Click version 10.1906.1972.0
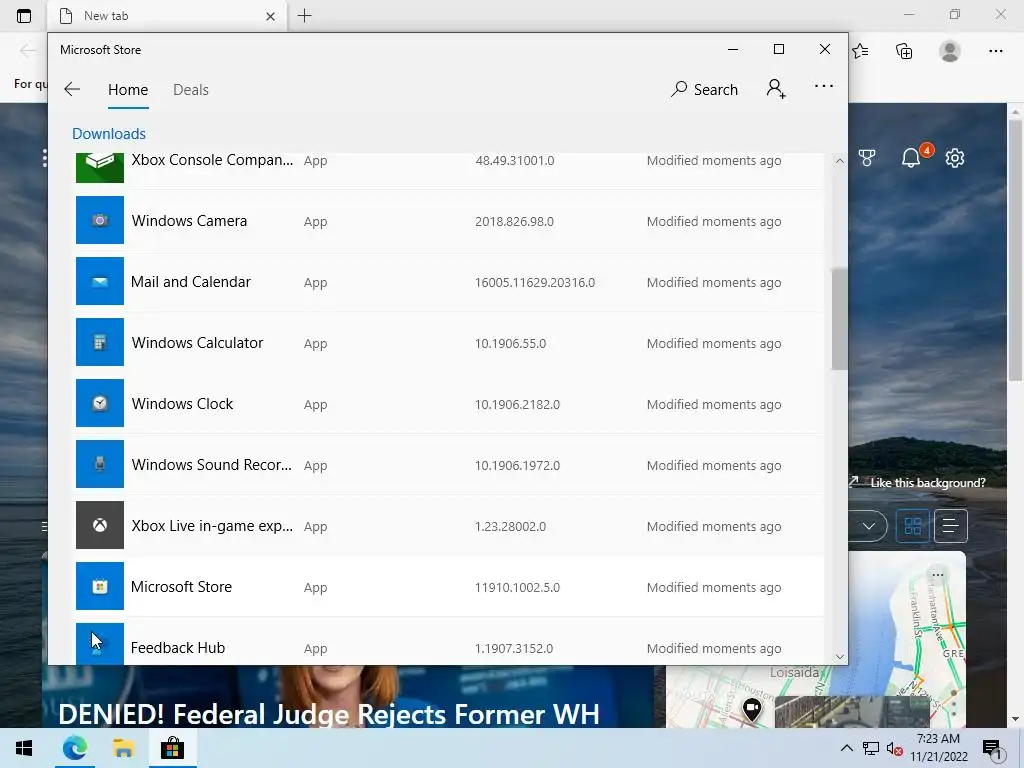 click(x=517, y=465)
